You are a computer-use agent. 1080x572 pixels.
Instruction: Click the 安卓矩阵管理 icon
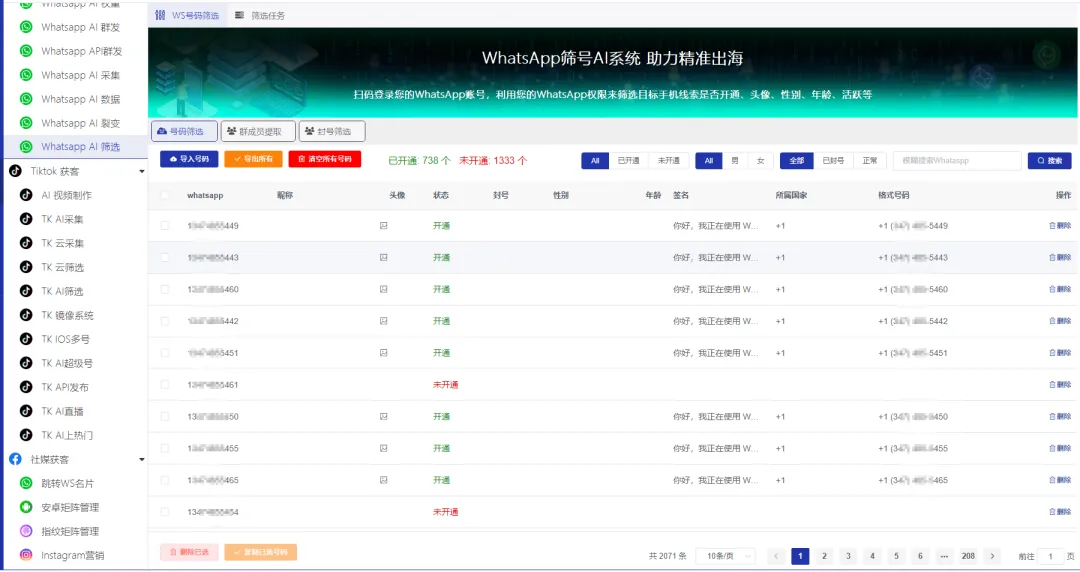(x=26, y=507)
